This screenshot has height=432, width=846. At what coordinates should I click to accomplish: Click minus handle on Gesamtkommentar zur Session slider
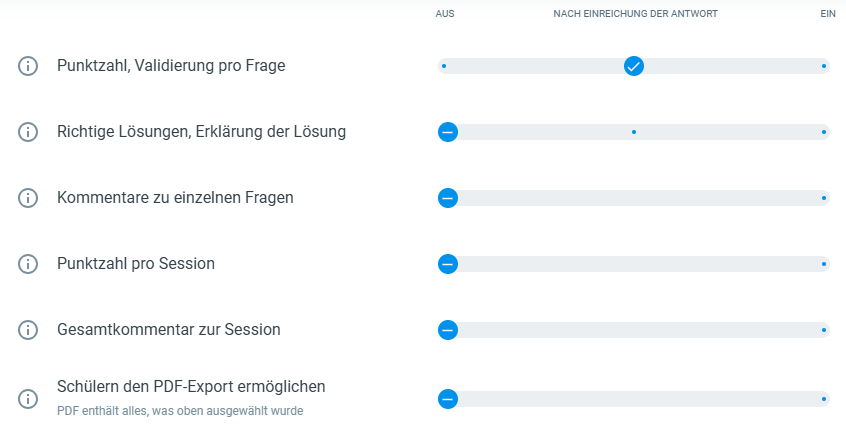coord(448,330)
